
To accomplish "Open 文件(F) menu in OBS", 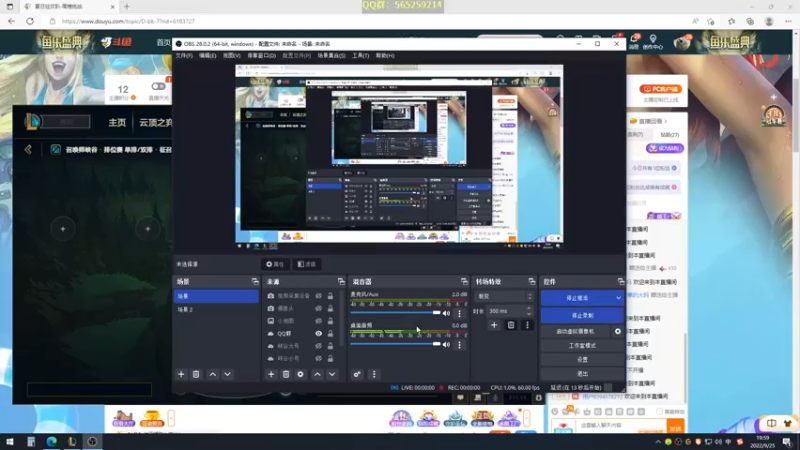I will tap(184, 56).
